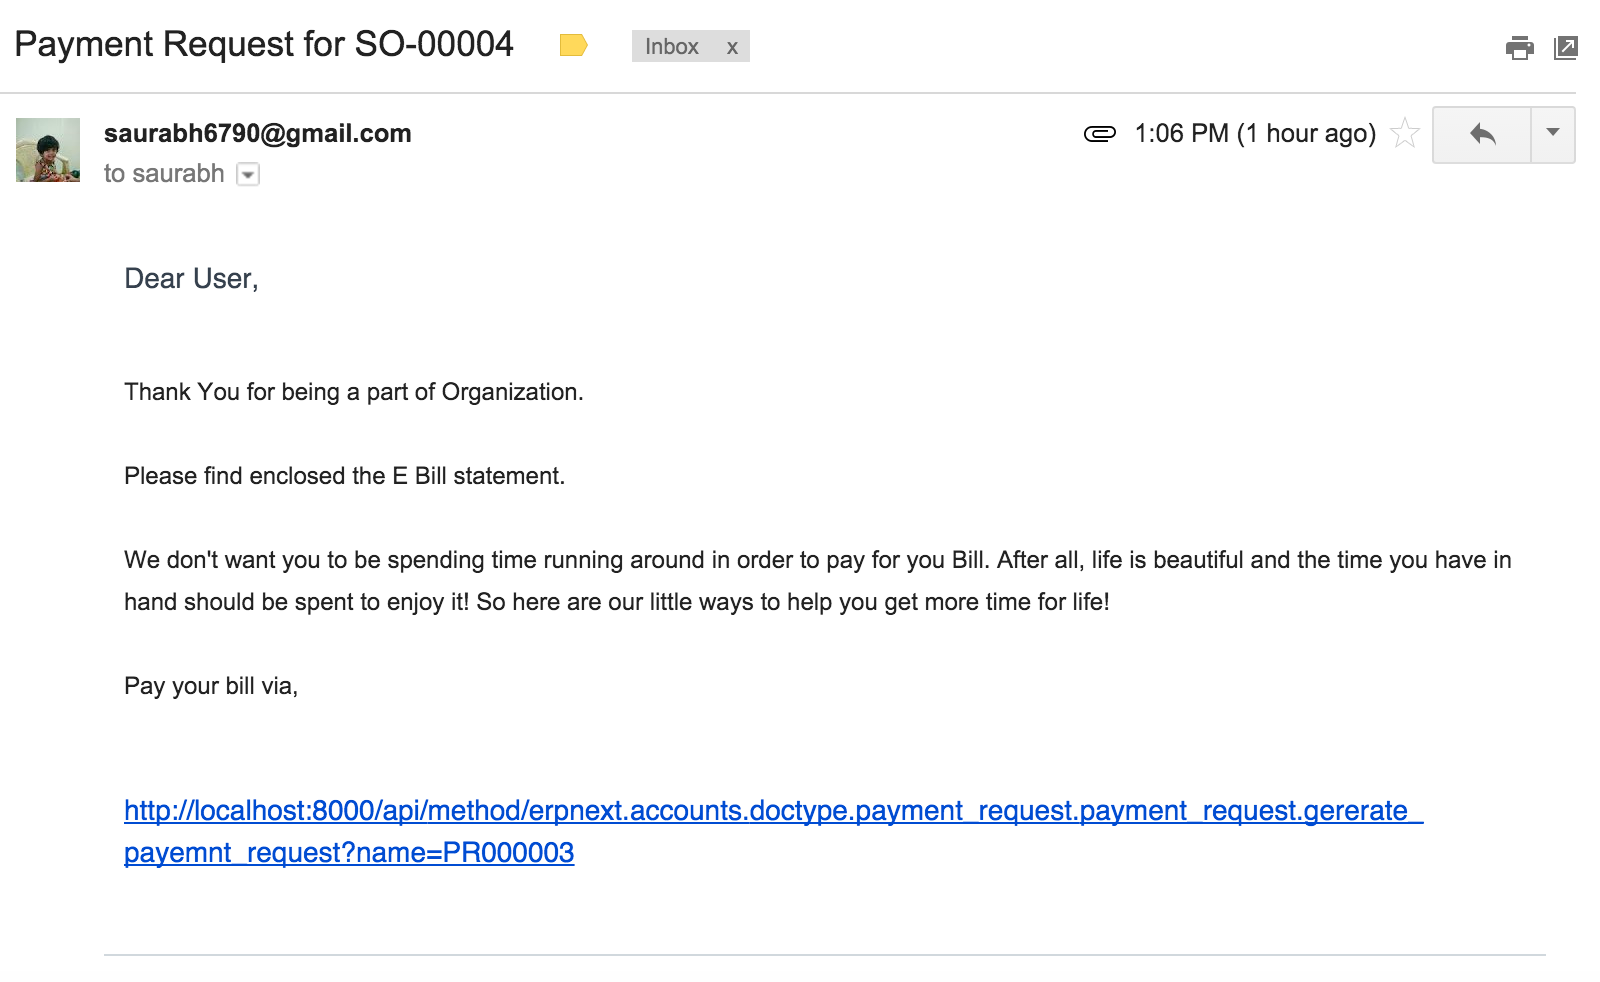Screen dimensions: 1600x982
Task: Click the "Please find enclosed the E Bill" sentence
Action: pyautogui.click(x=344, y=476)
